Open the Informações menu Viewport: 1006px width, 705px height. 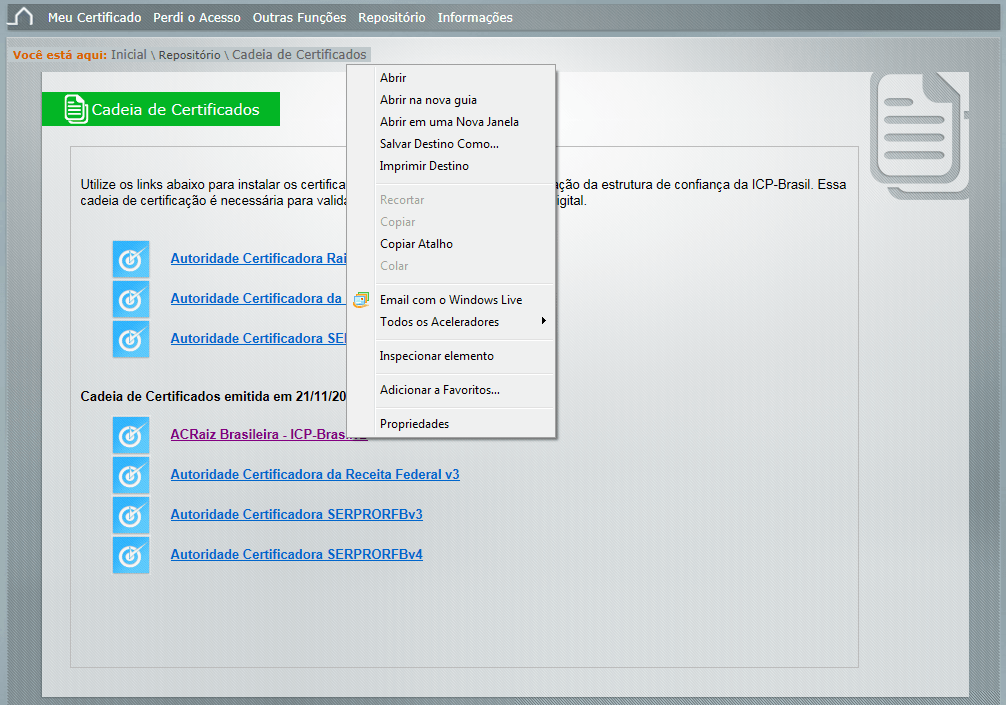coord(475,18)
